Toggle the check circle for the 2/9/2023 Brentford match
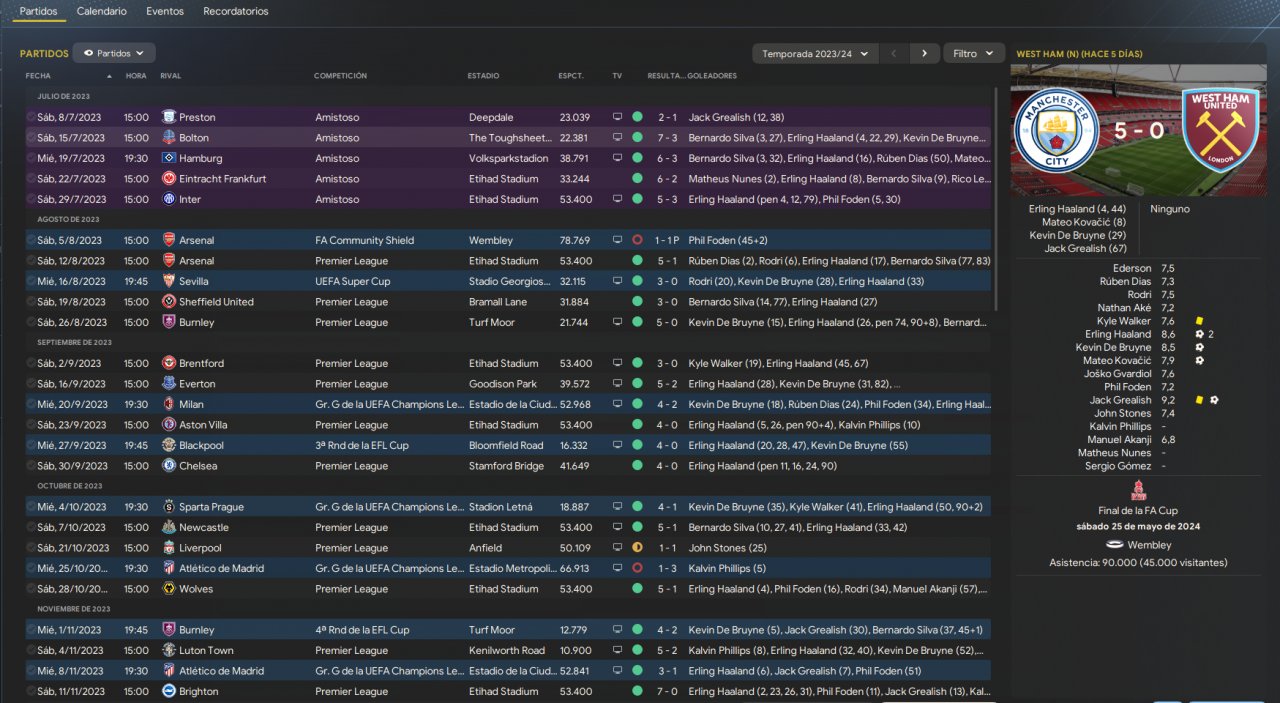Viewport: 1280px width, 703px height. 31,363
